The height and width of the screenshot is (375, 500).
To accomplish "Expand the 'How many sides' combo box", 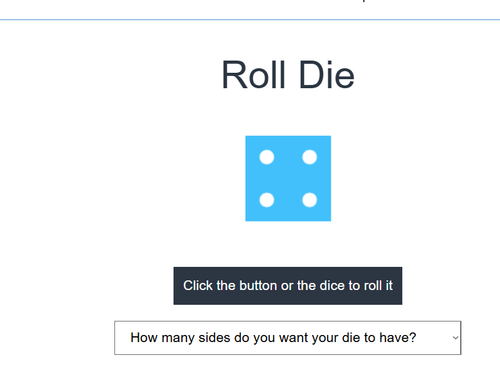I will point(288,338).
